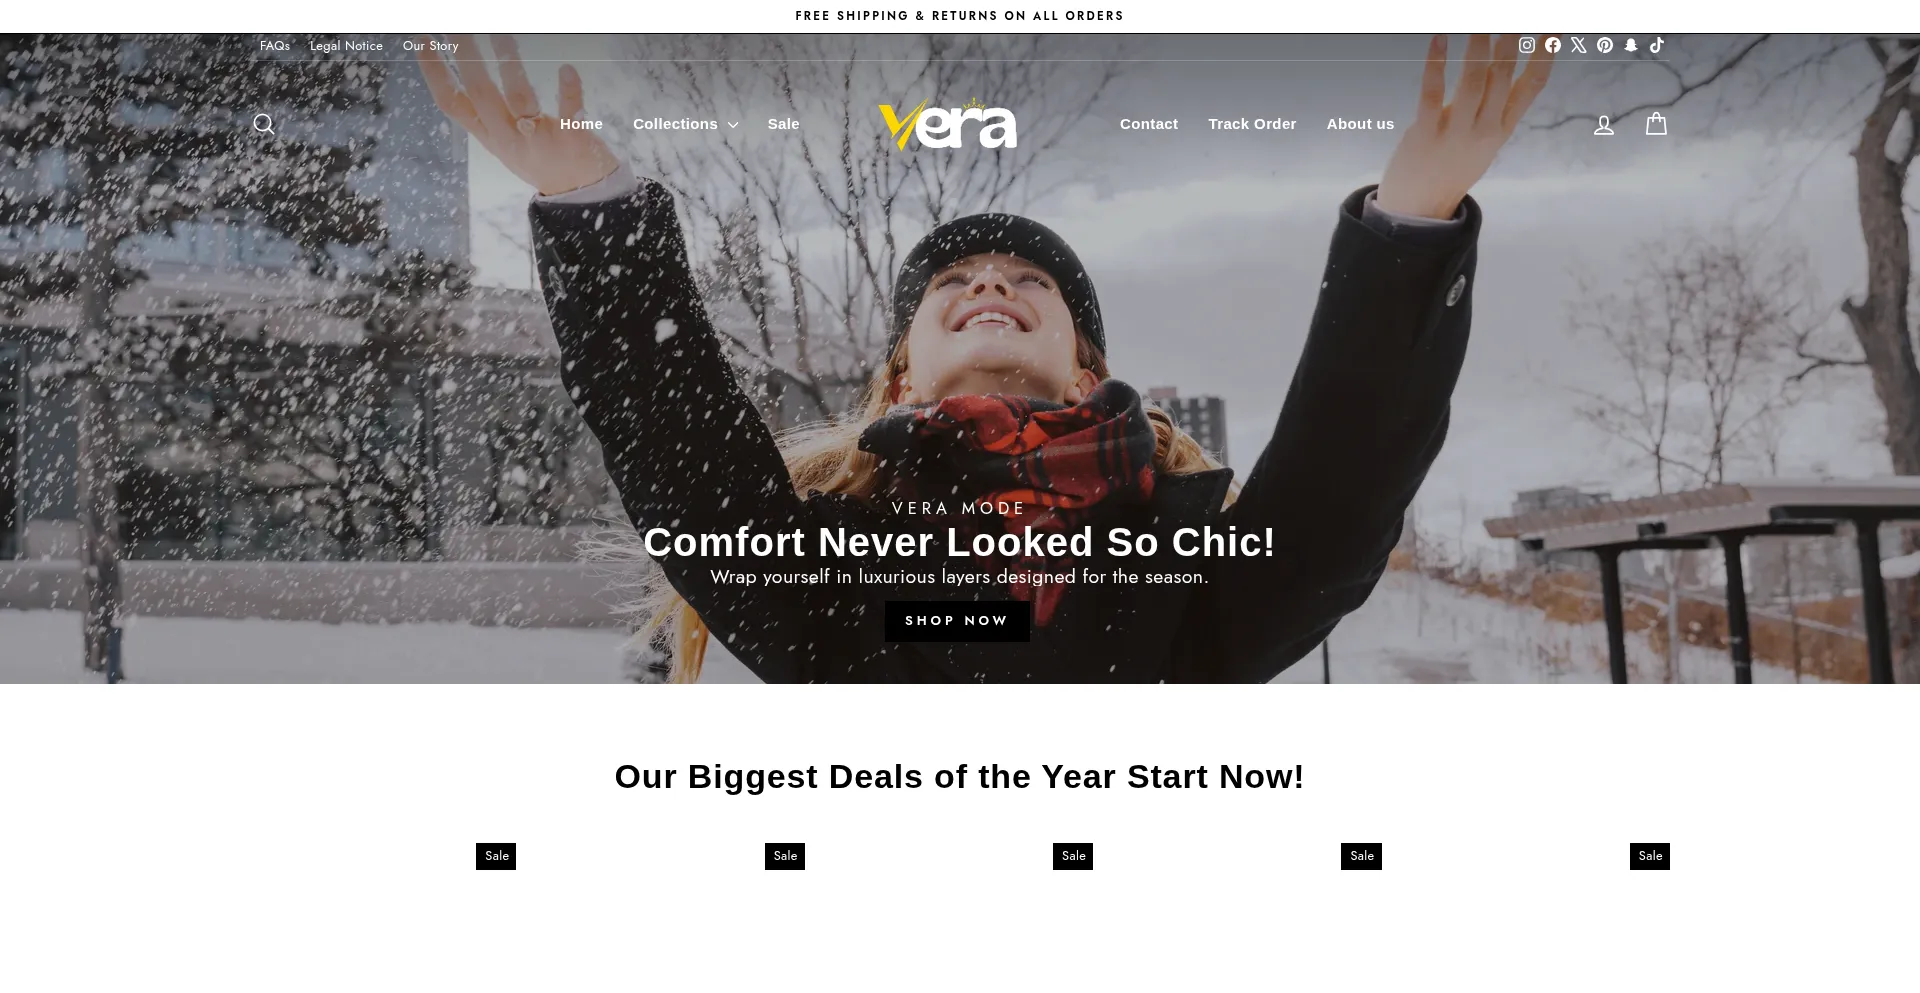Open the FAQs link
Image resolution: width=1920 pixels, height=993 pixels.
tap(275, 46)
